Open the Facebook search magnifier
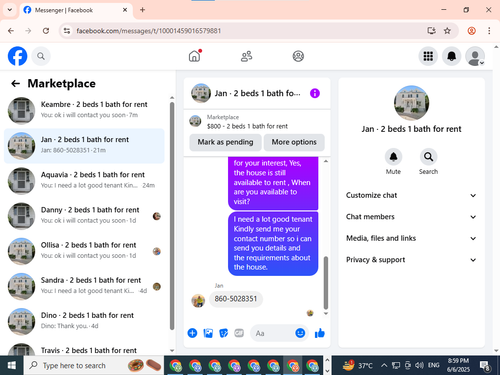Image resolution: width=500 pixels, height=375 pixels. 41,56
